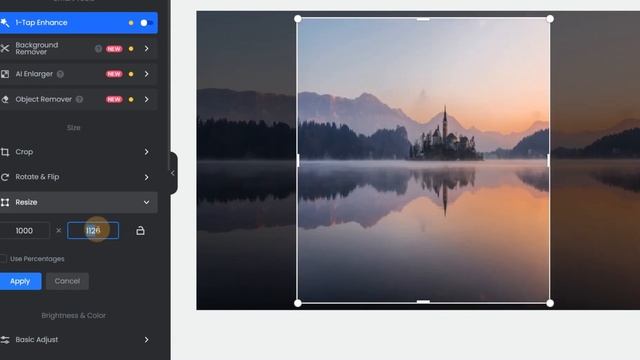Expand the Object Remover chevron
640x360 pixels.
tap(147, 99)
